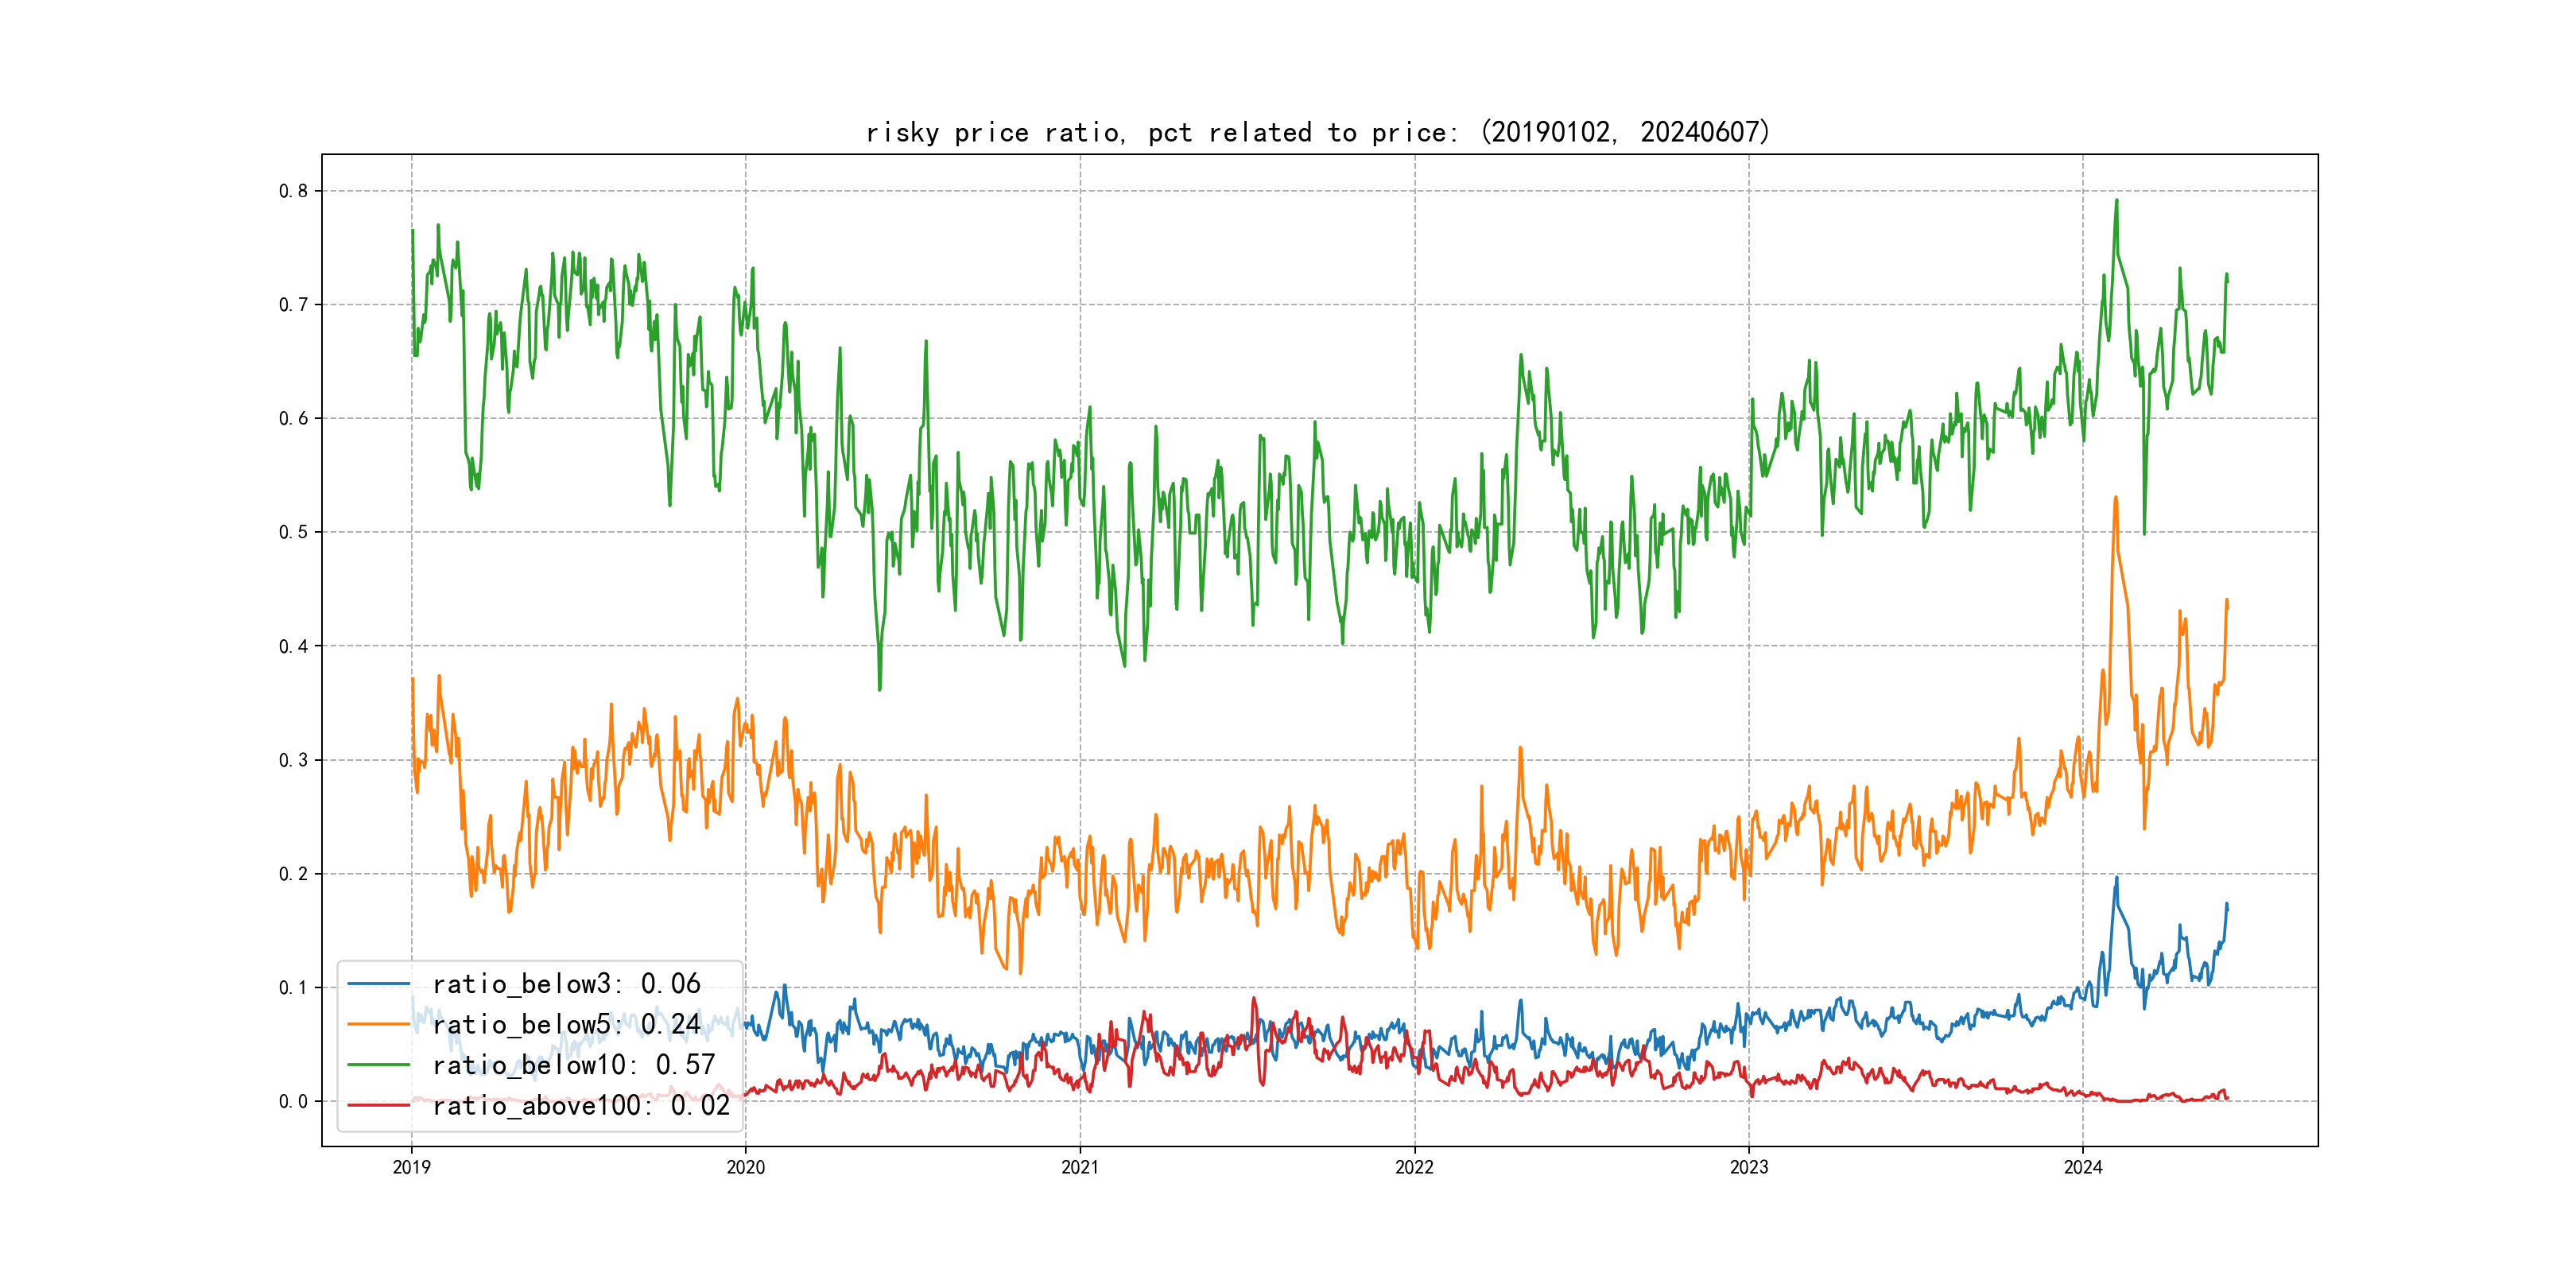Click the 0.5 y-axis tick label

point(293,532)
